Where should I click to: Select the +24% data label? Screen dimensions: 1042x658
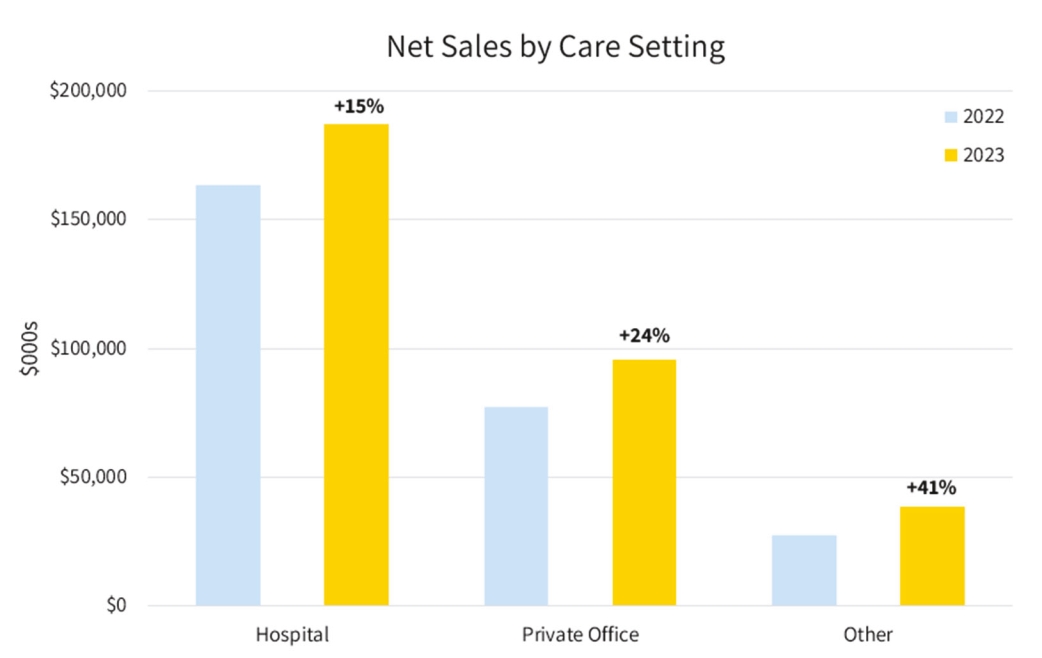coord(644,336)
